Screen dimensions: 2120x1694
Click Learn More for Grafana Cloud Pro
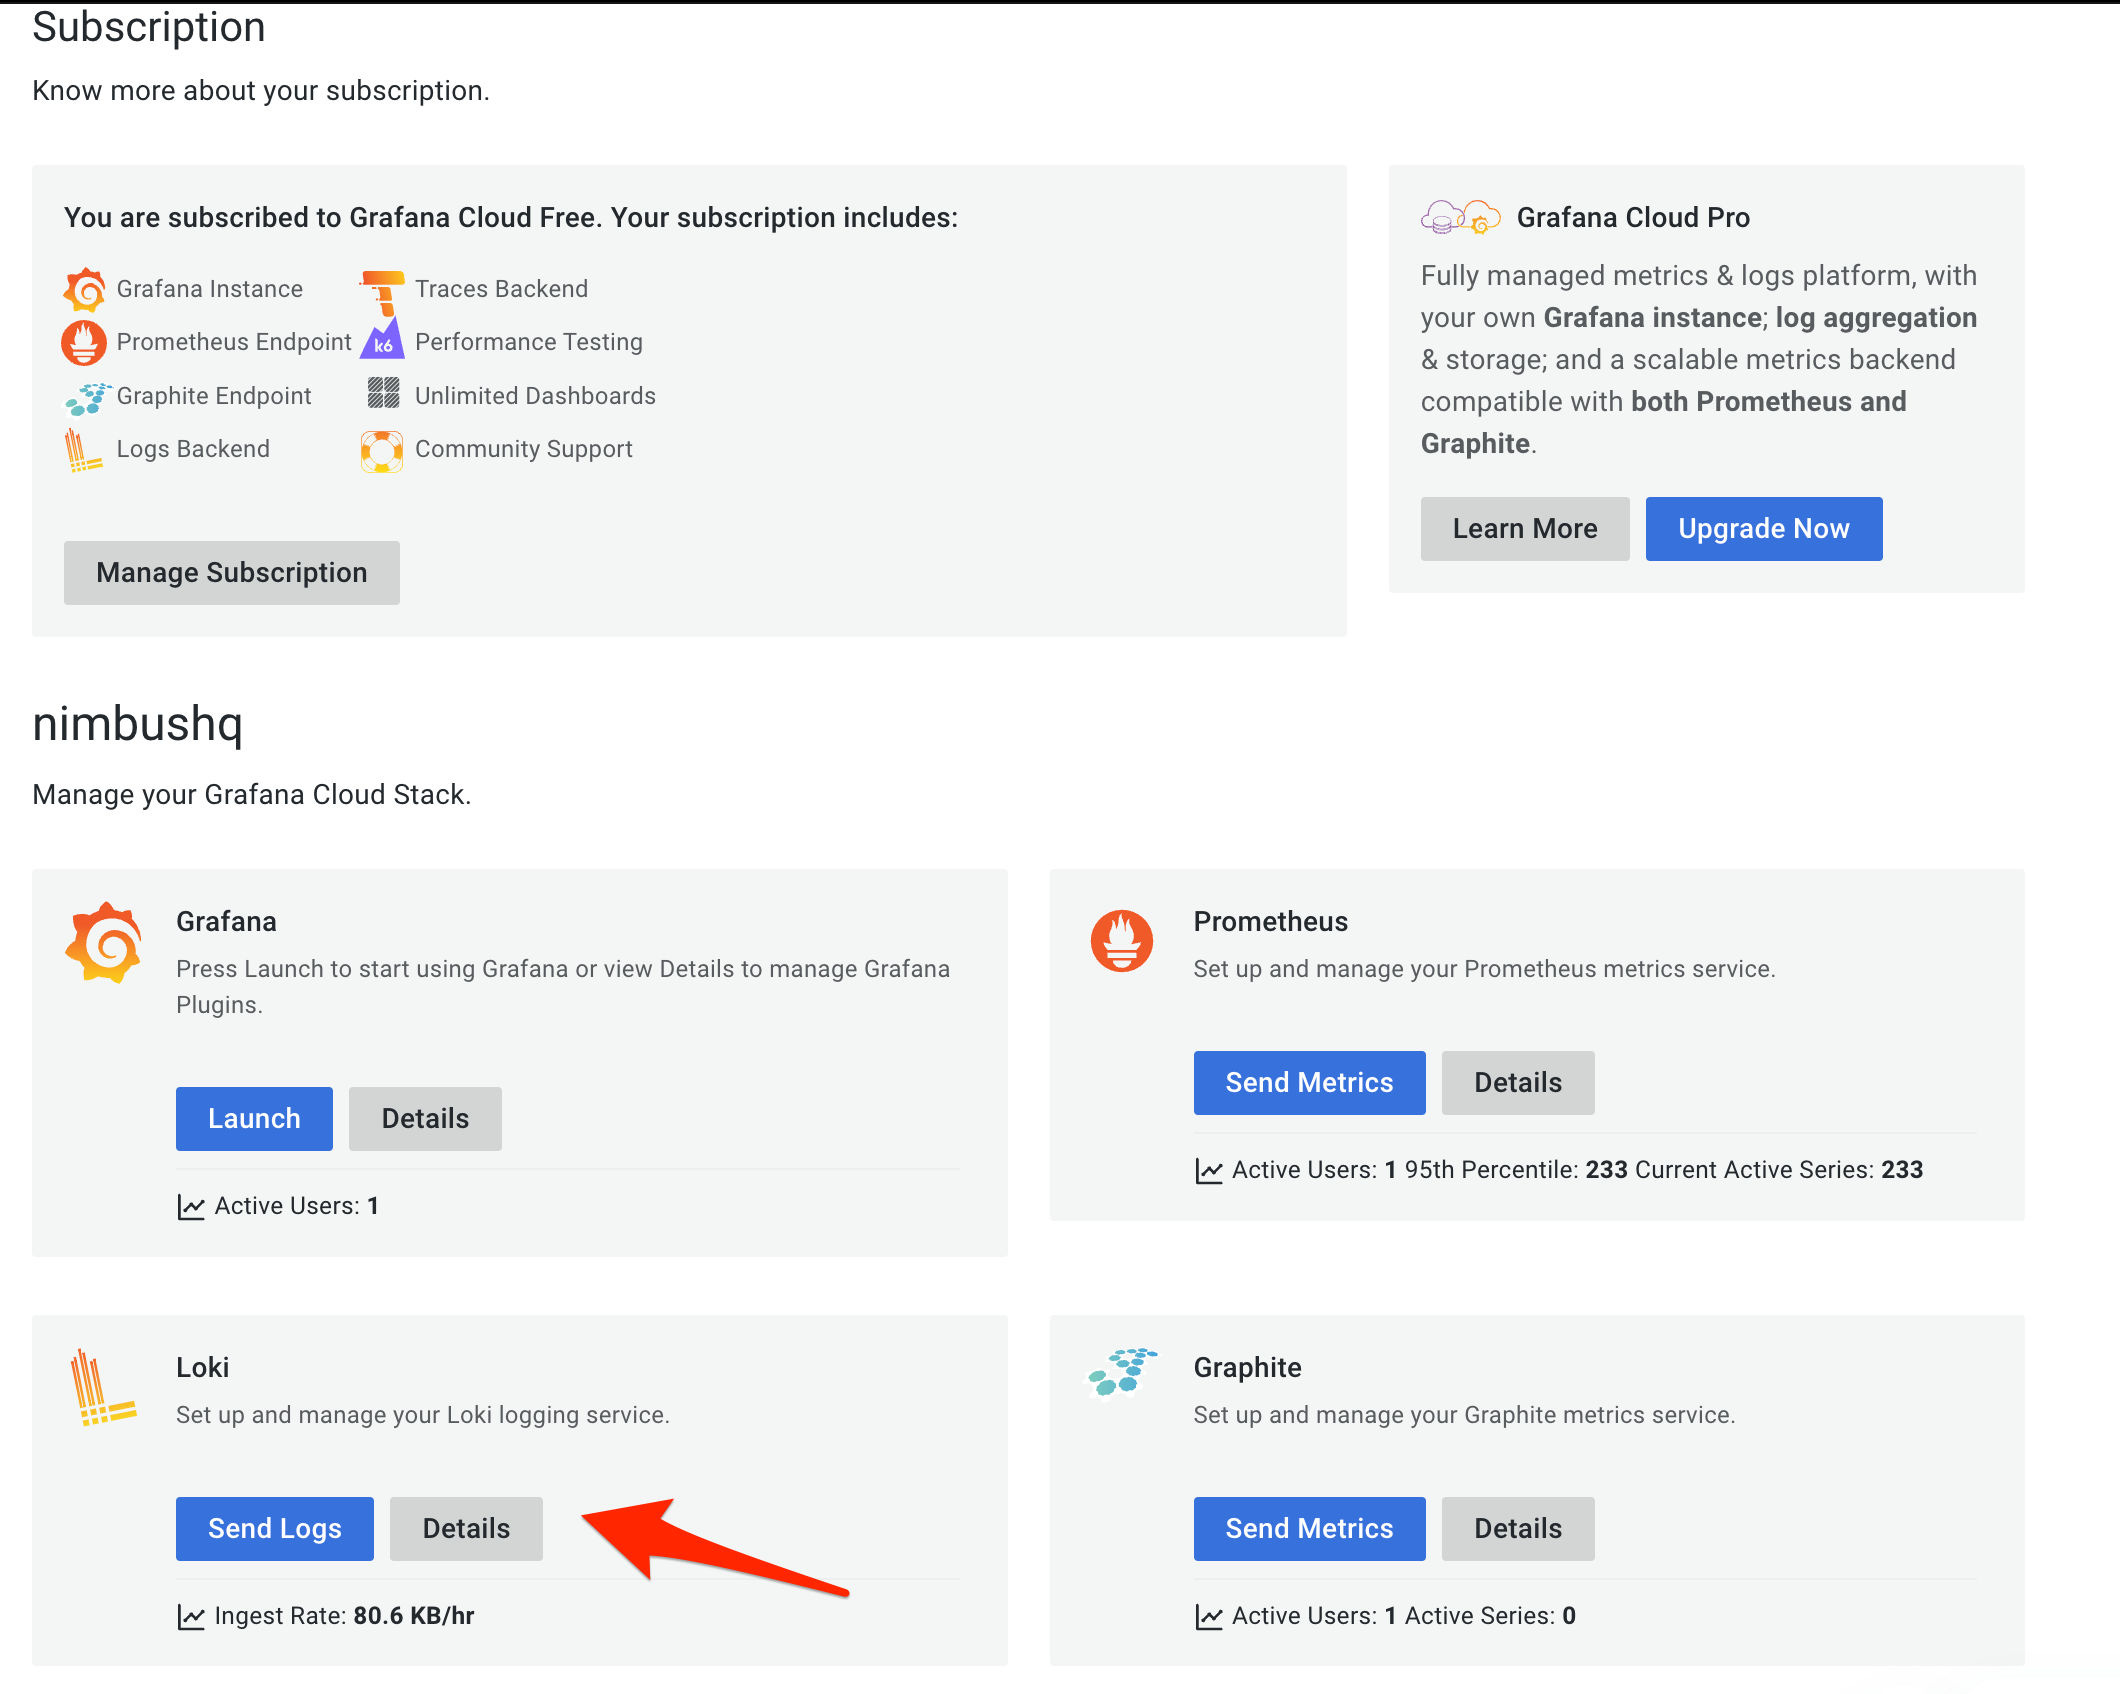click(x=1525, y=529)
